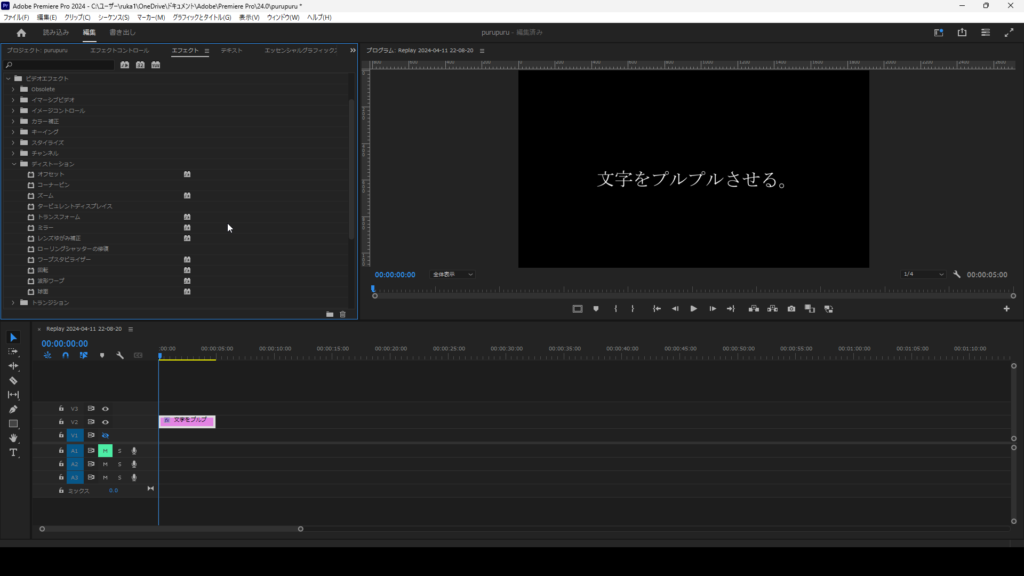The image size is (1024, 576).
Task: Select the Hand tool
Action: pyautogui.click(x=13, y=438)
